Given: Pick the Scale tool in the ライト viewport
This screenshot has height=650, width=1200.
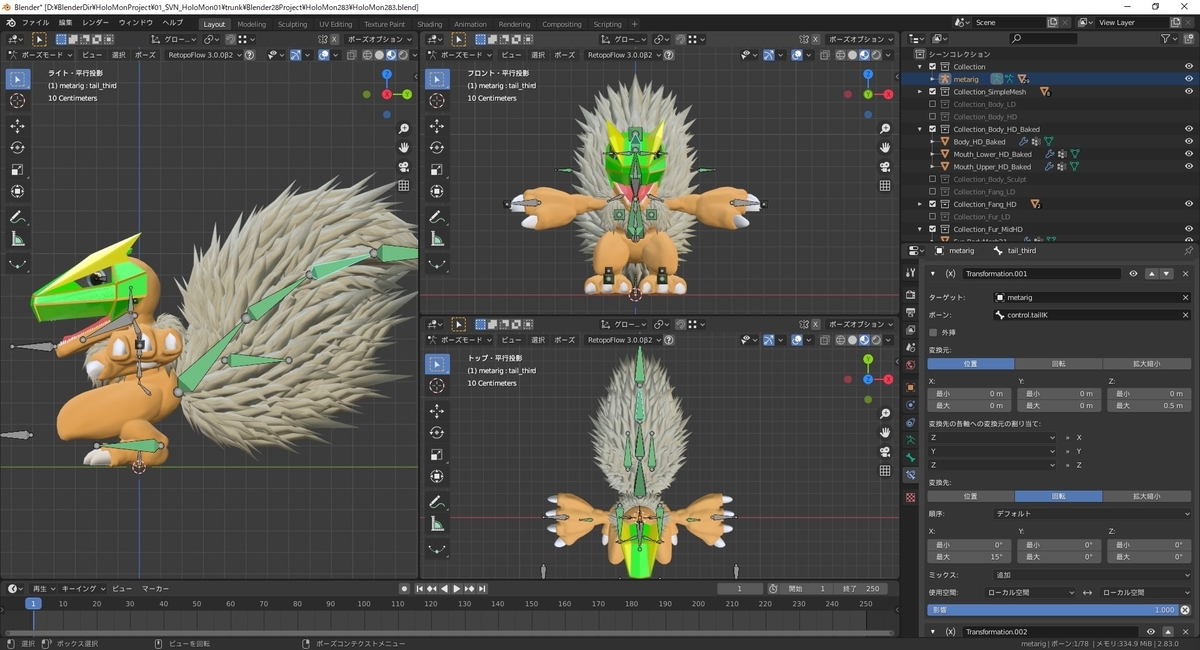Looking at the screenshot, I should click(x=18, y=170).
